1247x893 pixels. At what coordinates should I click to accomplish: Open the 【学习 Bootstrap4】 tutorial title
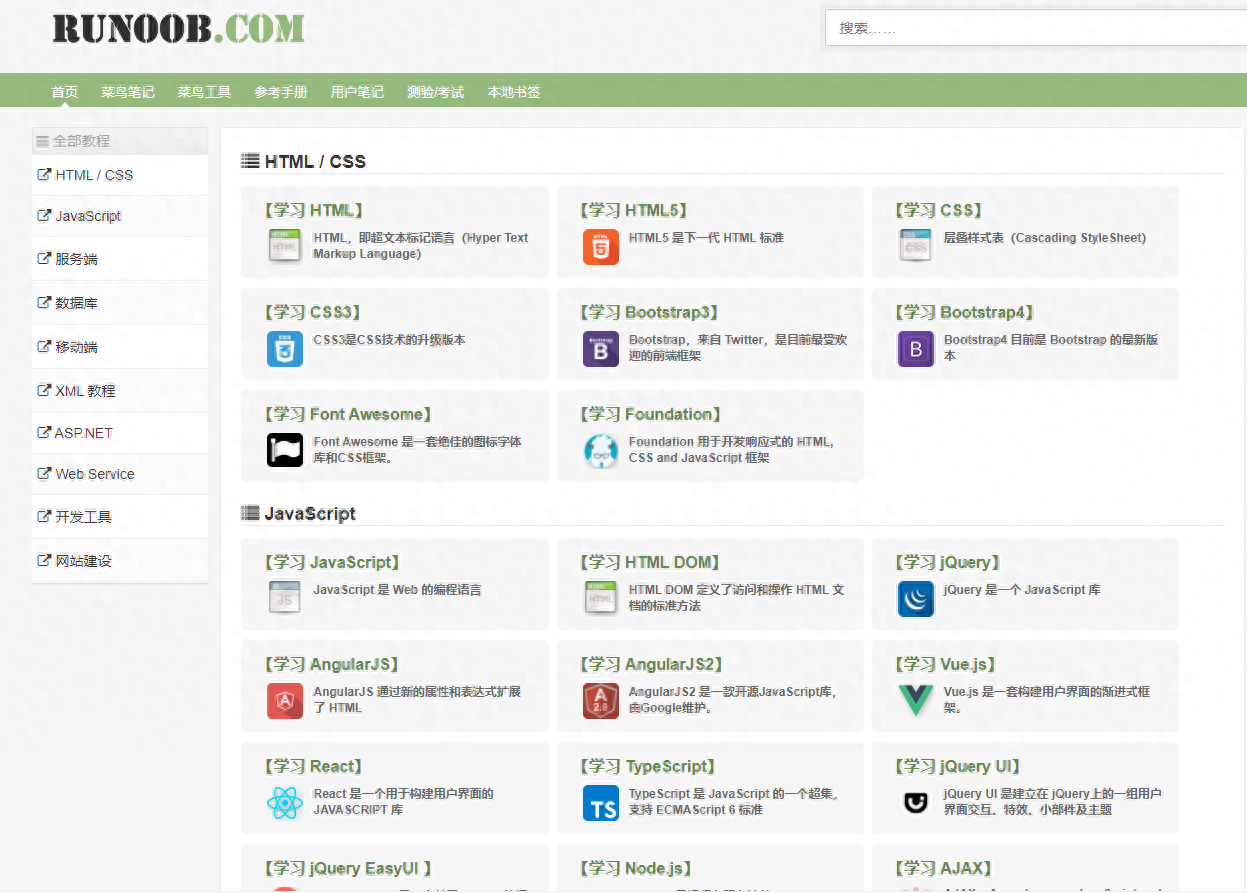click(965, 312)
